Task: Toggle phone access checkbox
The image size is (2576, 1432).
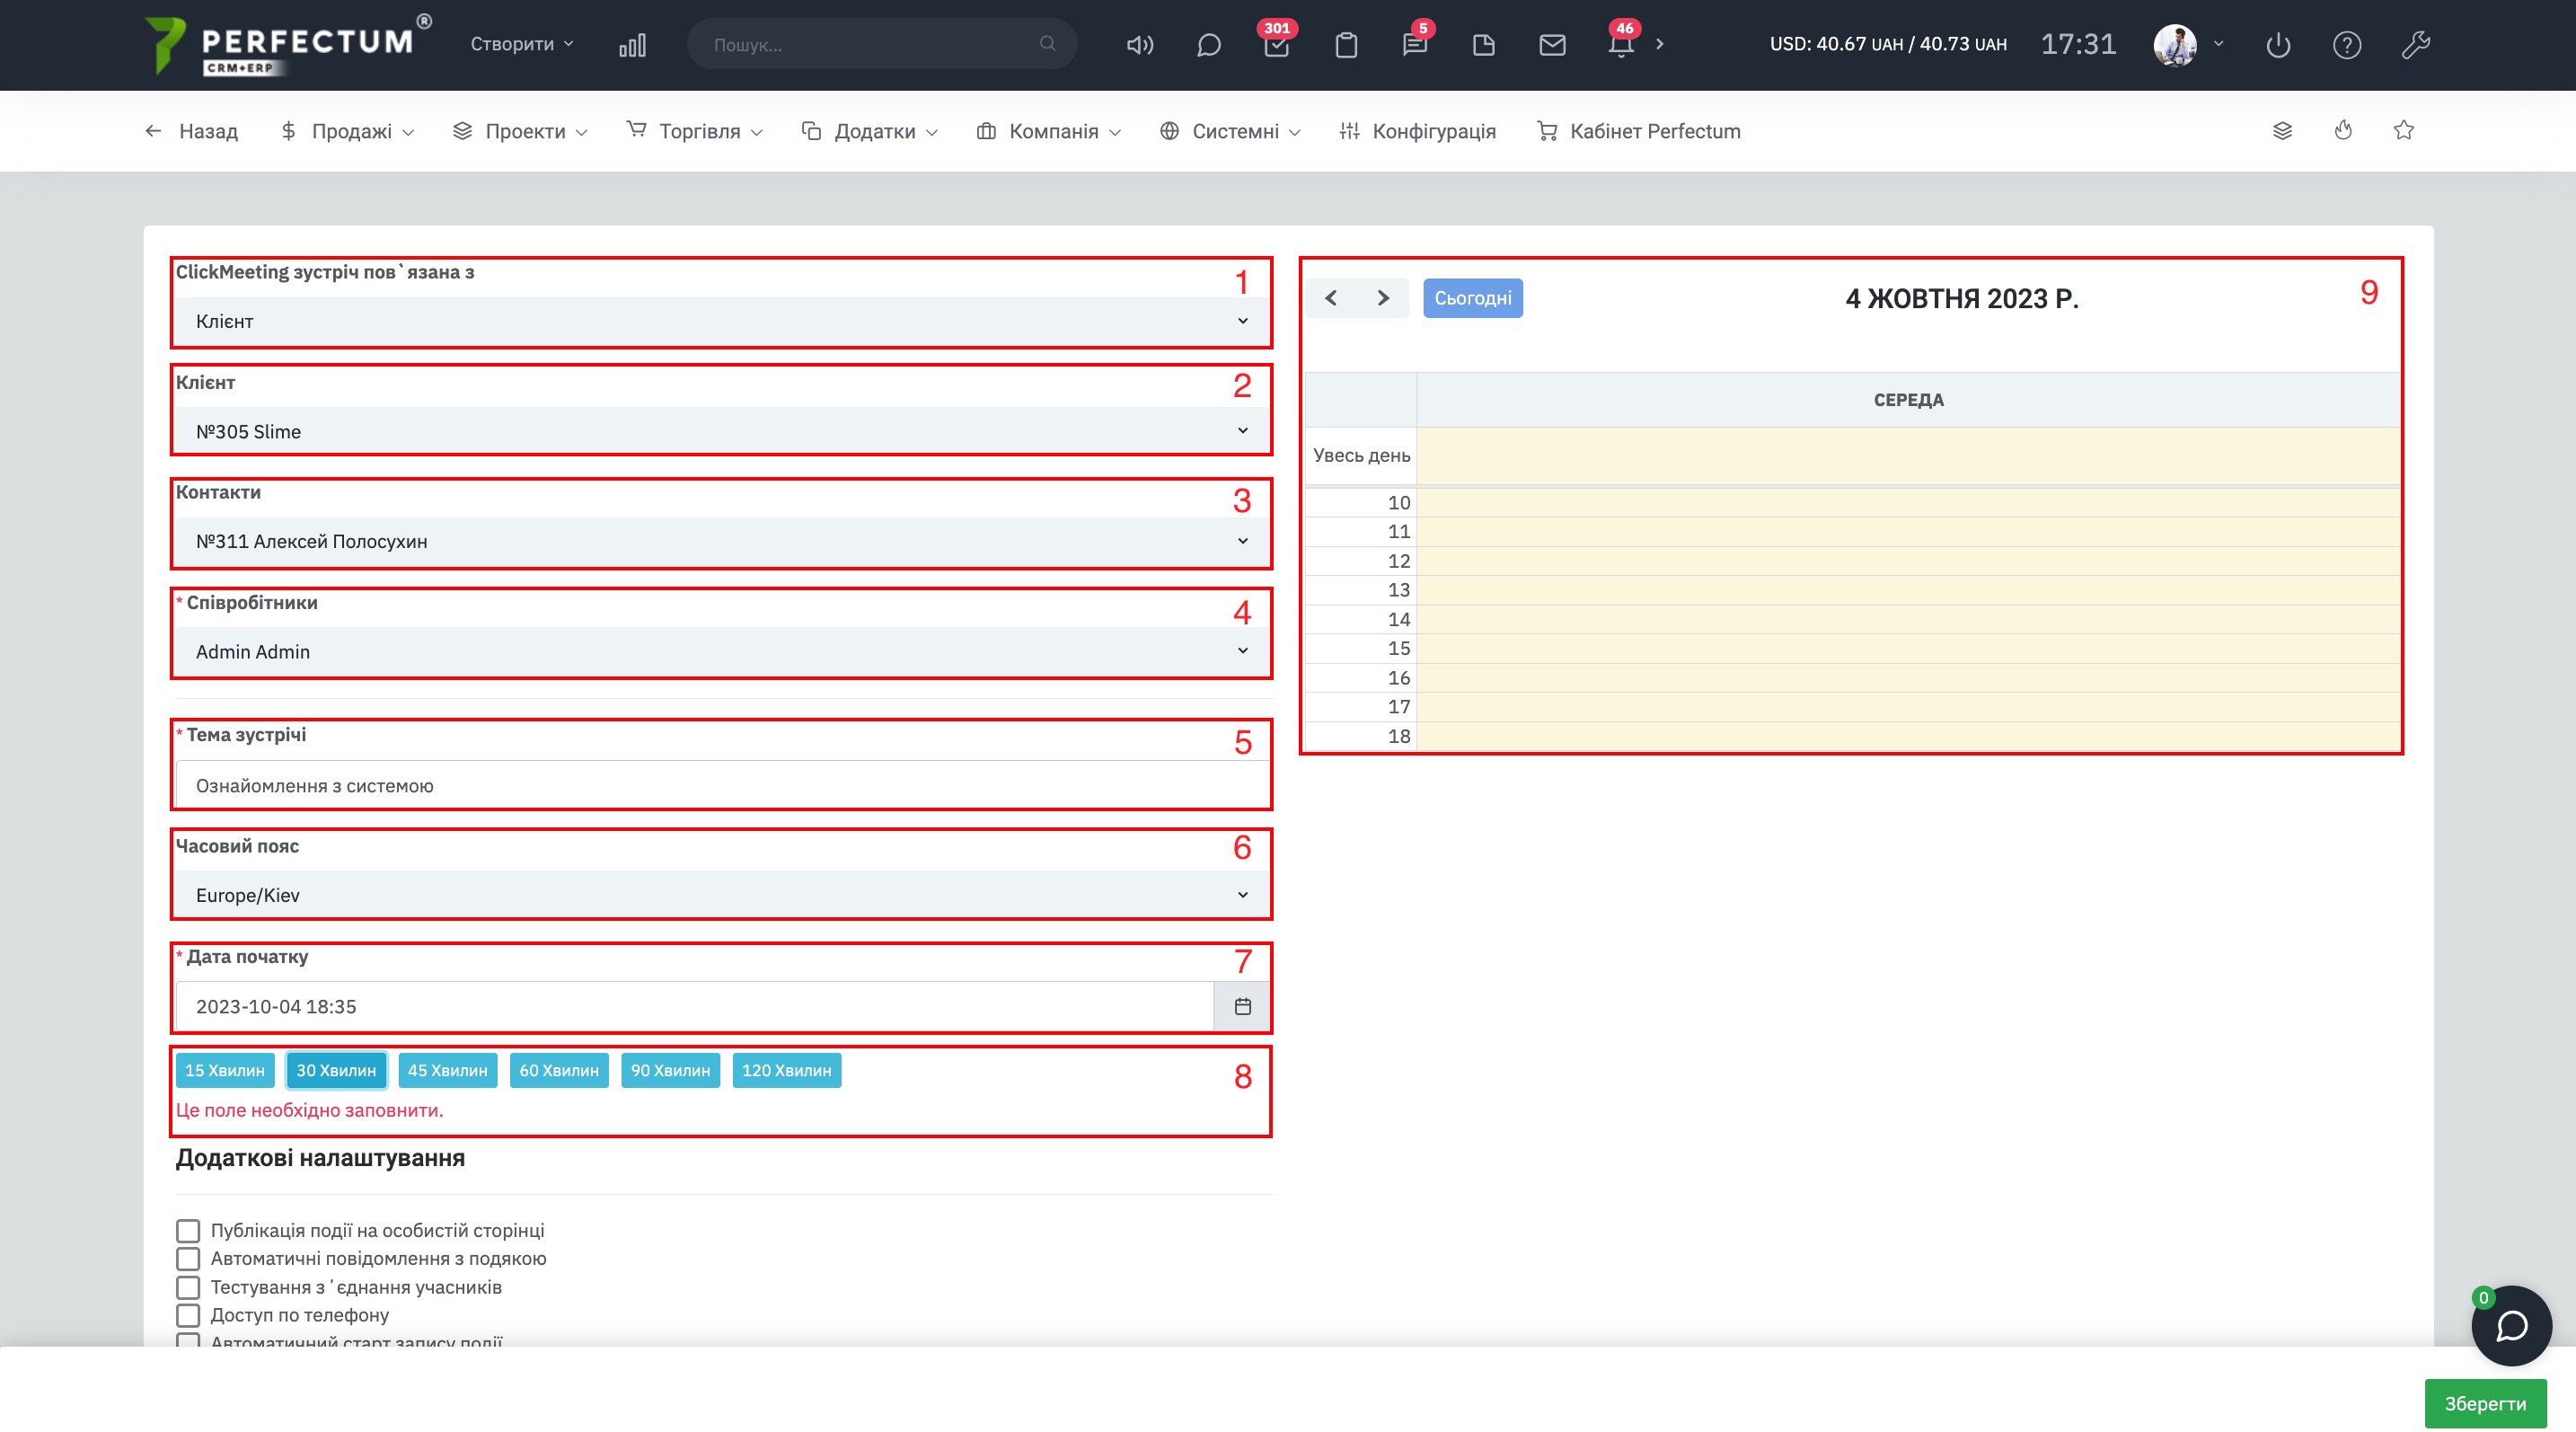Action: (188, 1315)
